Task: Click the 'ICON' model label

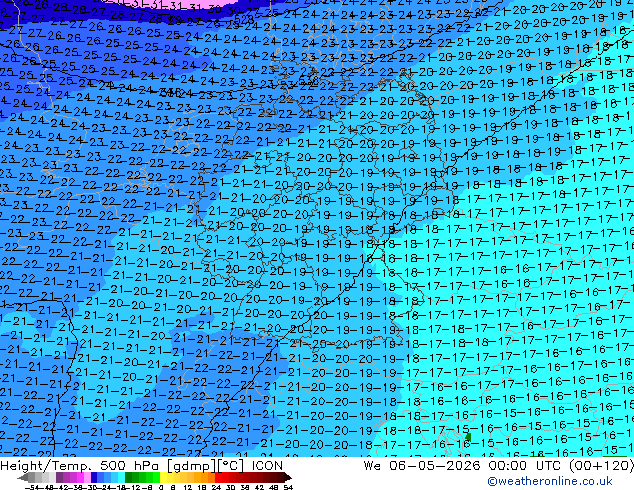Action: [267, 466]
